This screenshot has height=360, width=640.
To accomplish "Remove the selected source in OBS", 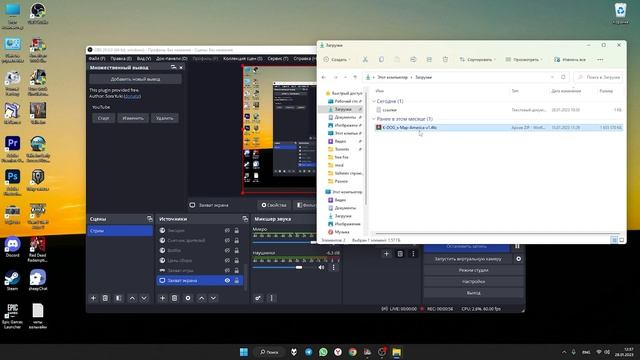I will [175, 298].
